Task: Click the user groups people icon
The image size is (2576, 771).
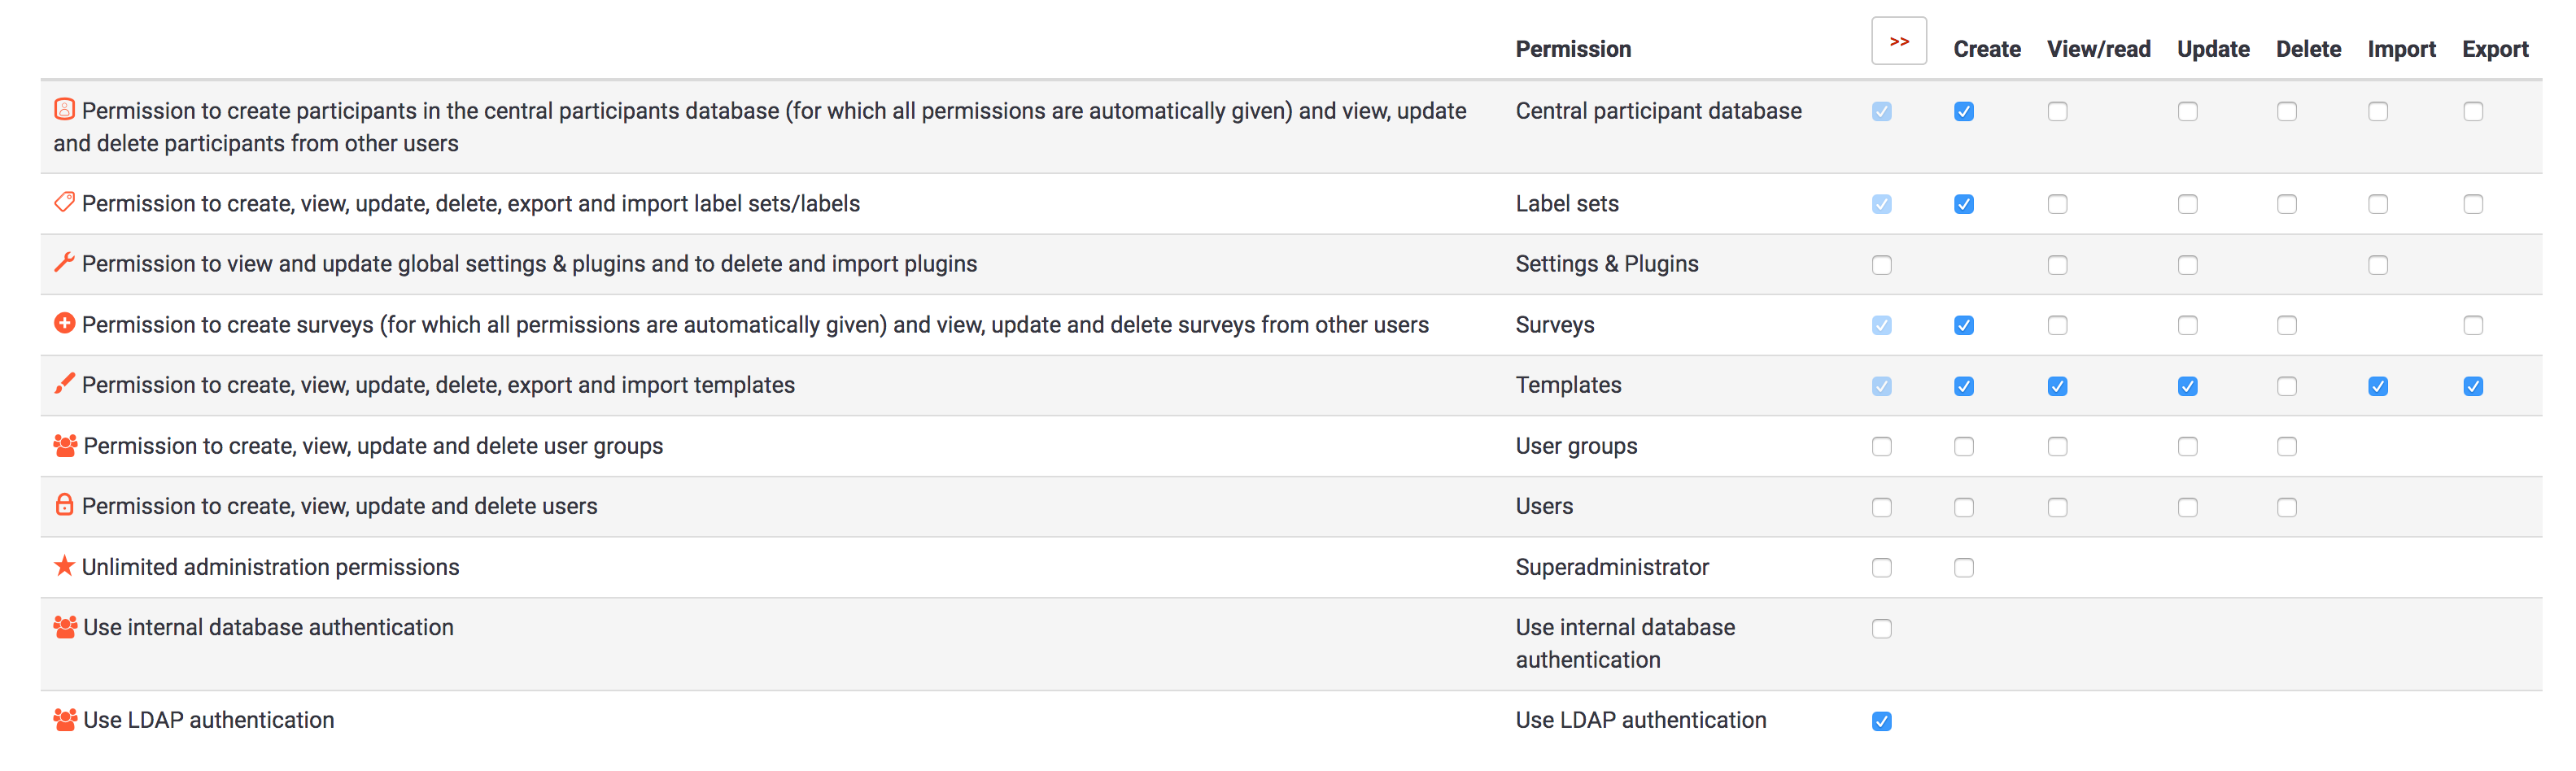Action: [x=65, y=446]
